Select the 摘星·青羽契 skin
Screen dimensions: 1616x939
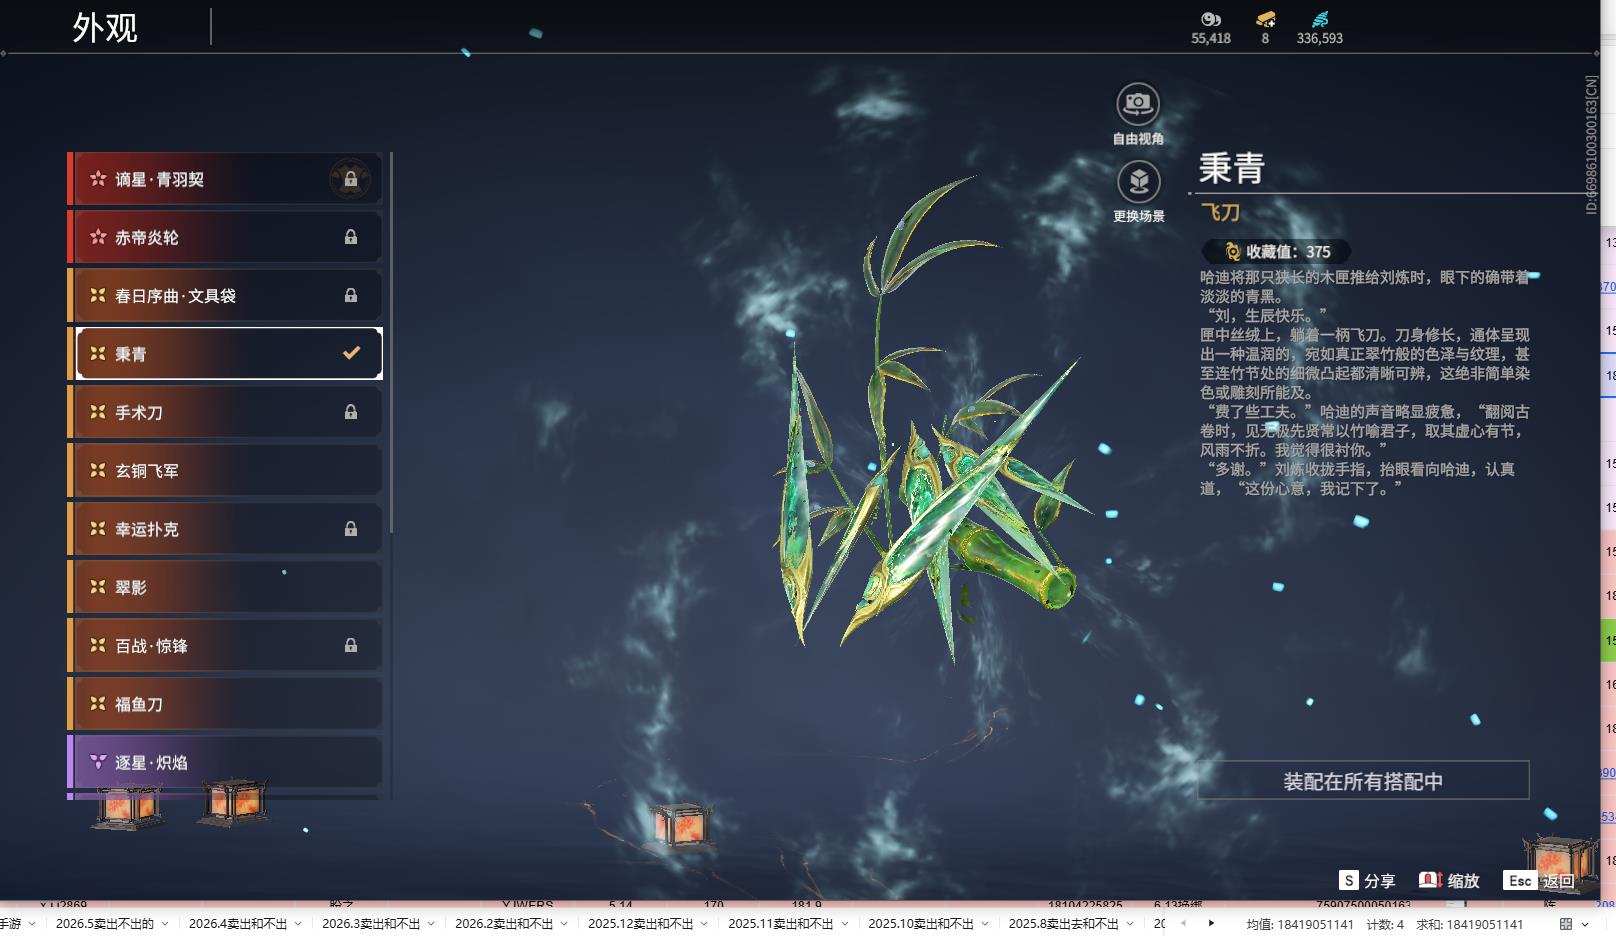(x=225, y=179)
